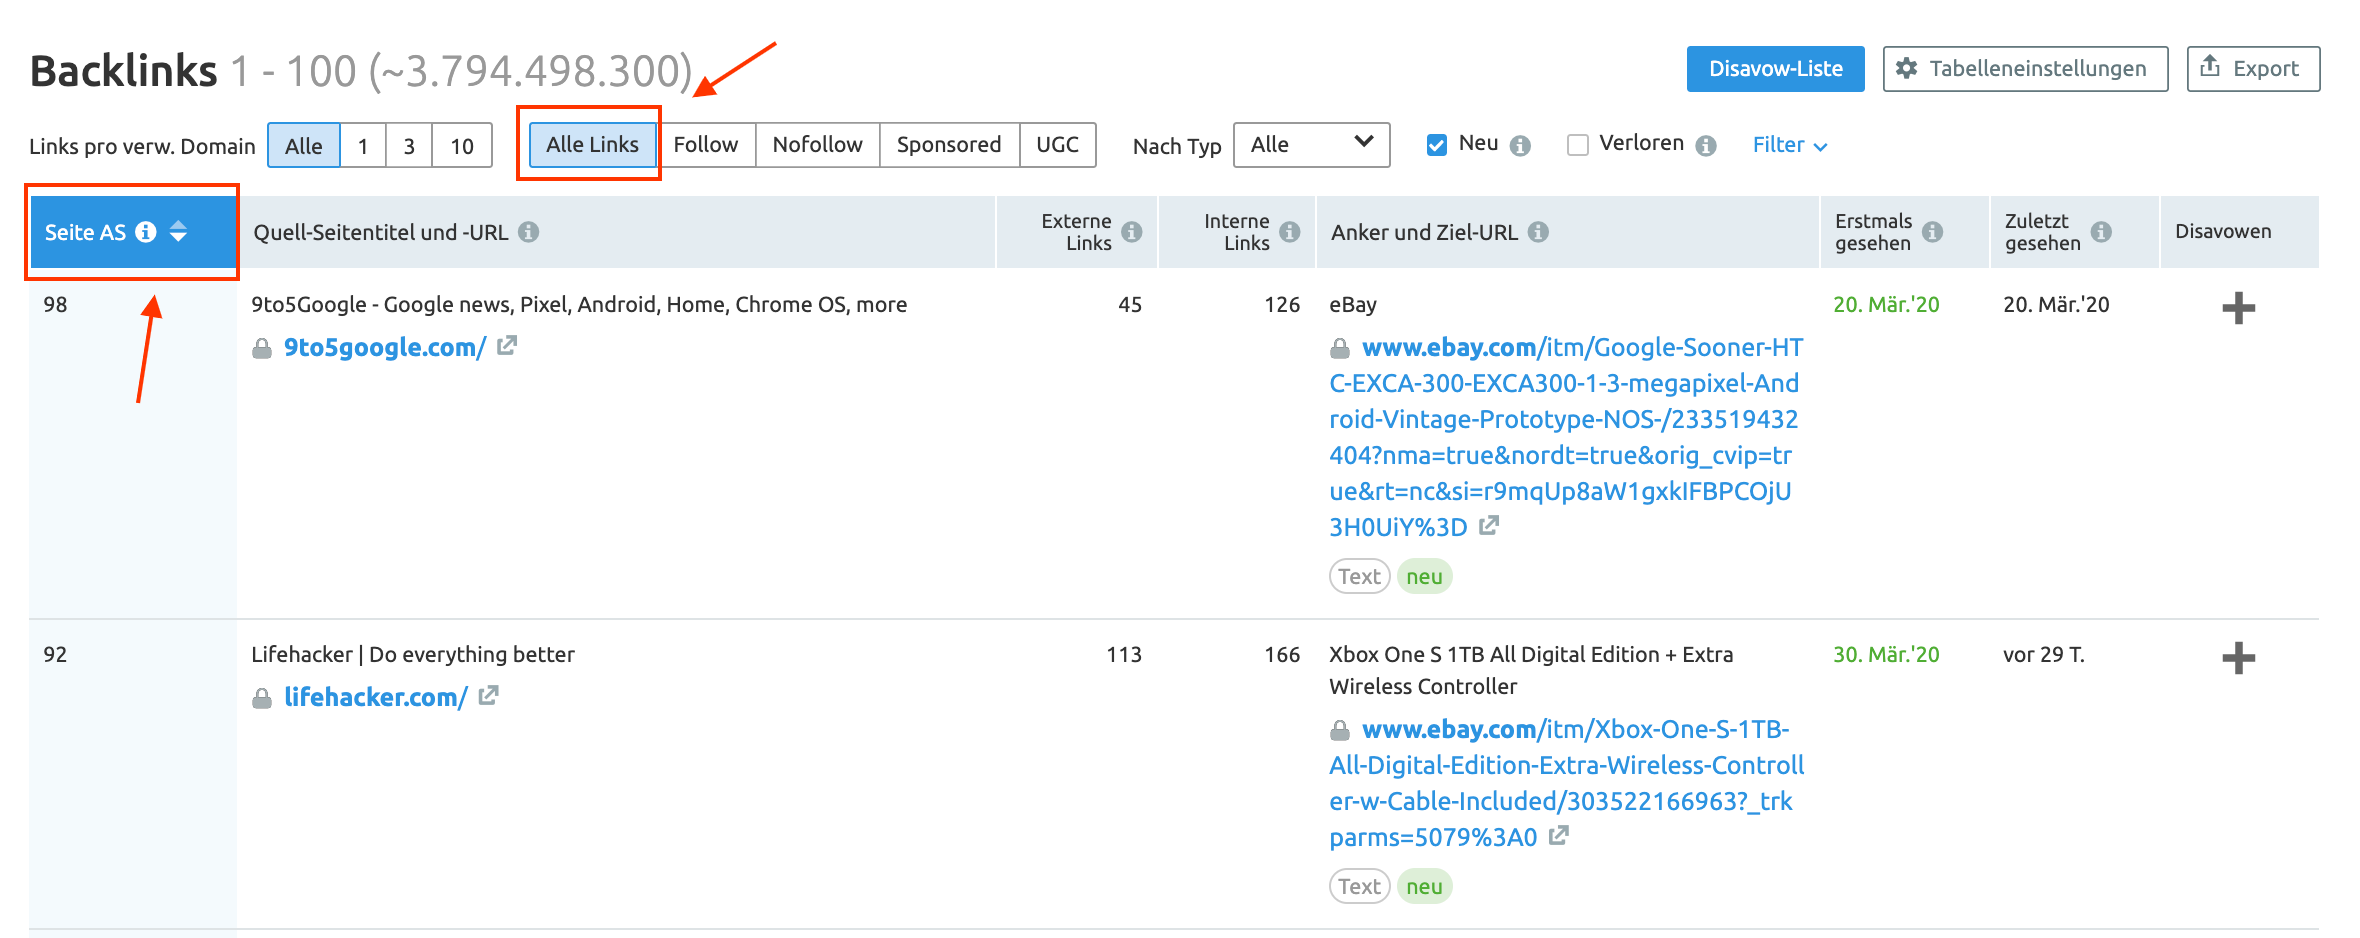2360x938 pixels.
Task: Filter by Follow links
Action: click(x=706, y=145)
